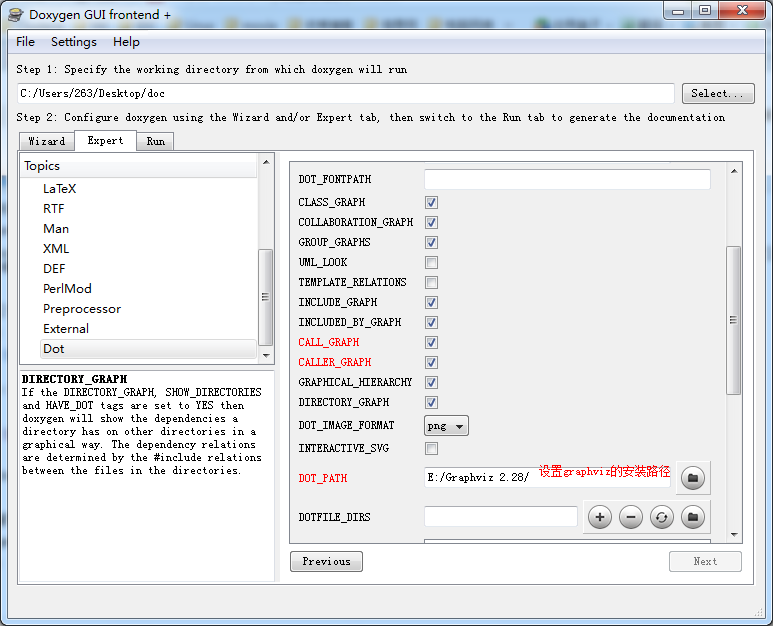Browse for DOT_PATH folder icon
The image size is (773, 626).
(x=693, y=478)
